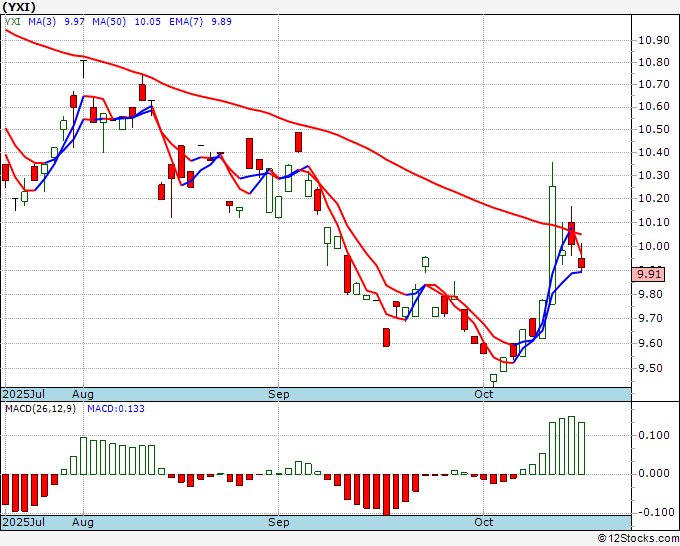Click the 10.80 price axis label
The width and height of the screenshot is (680, 546).
pos(654,62)
